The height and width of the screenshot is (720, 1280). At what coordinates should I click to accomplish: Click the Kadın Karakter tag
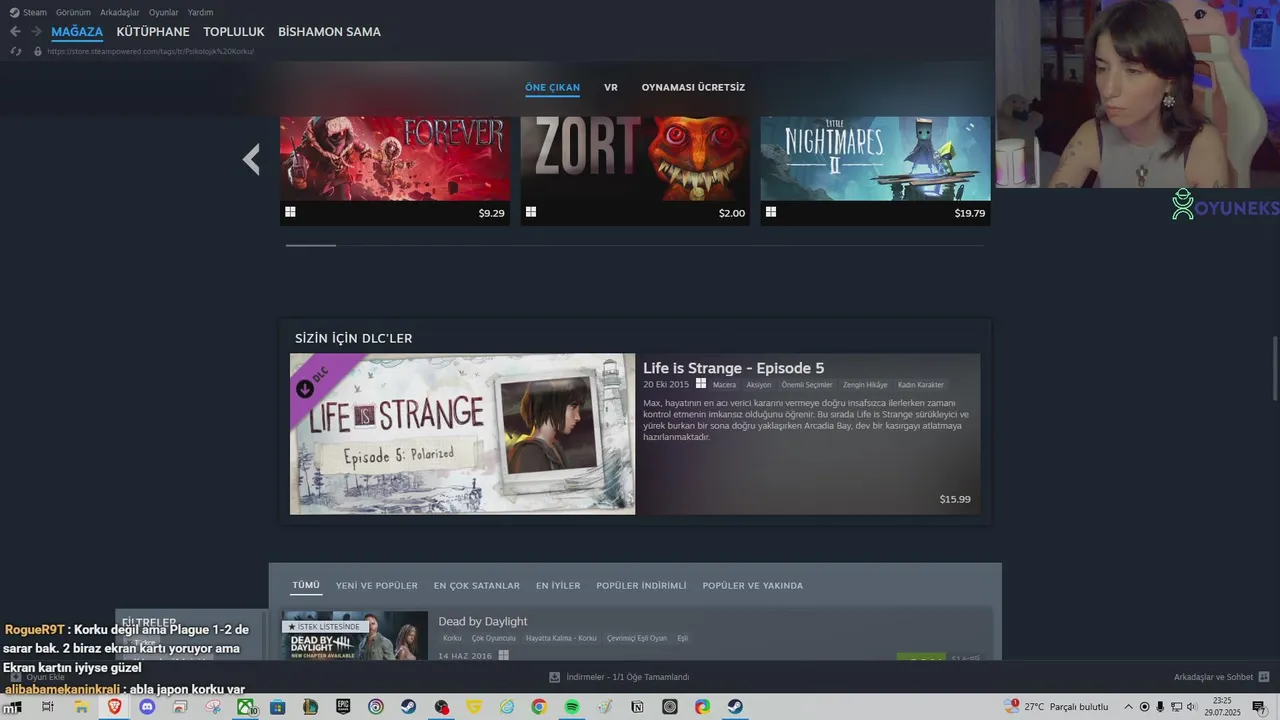point(921,385)
